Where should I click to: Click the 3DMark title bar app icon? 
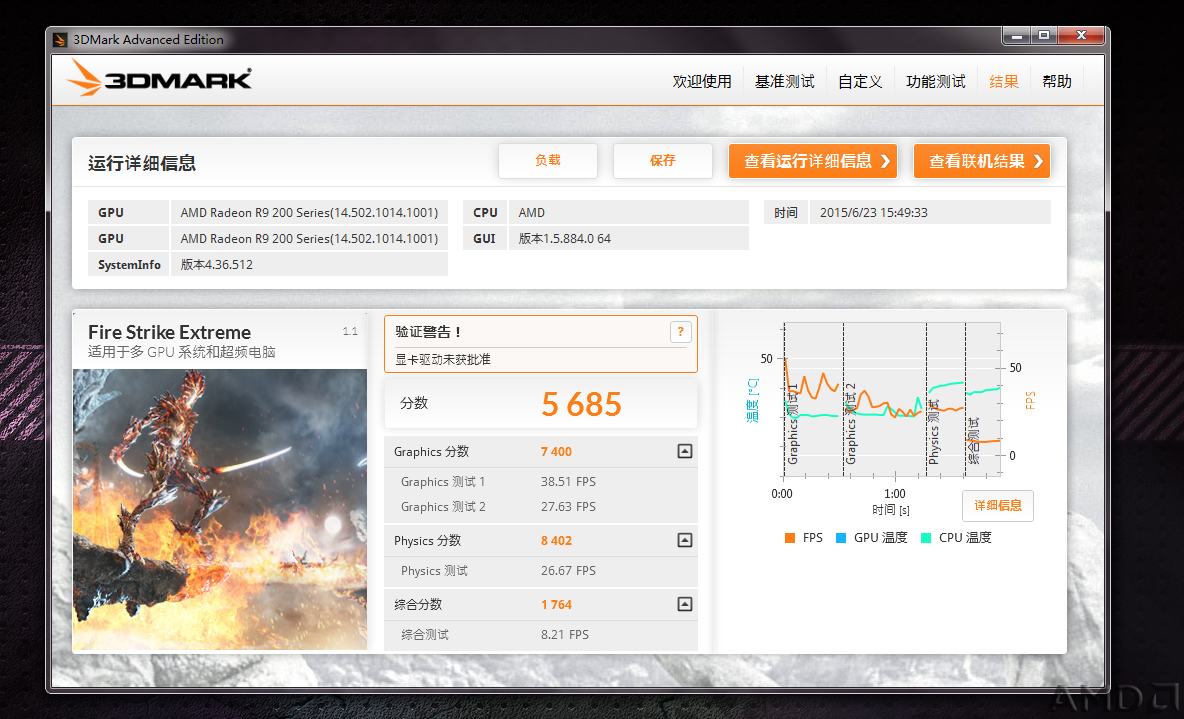(60, 40)
